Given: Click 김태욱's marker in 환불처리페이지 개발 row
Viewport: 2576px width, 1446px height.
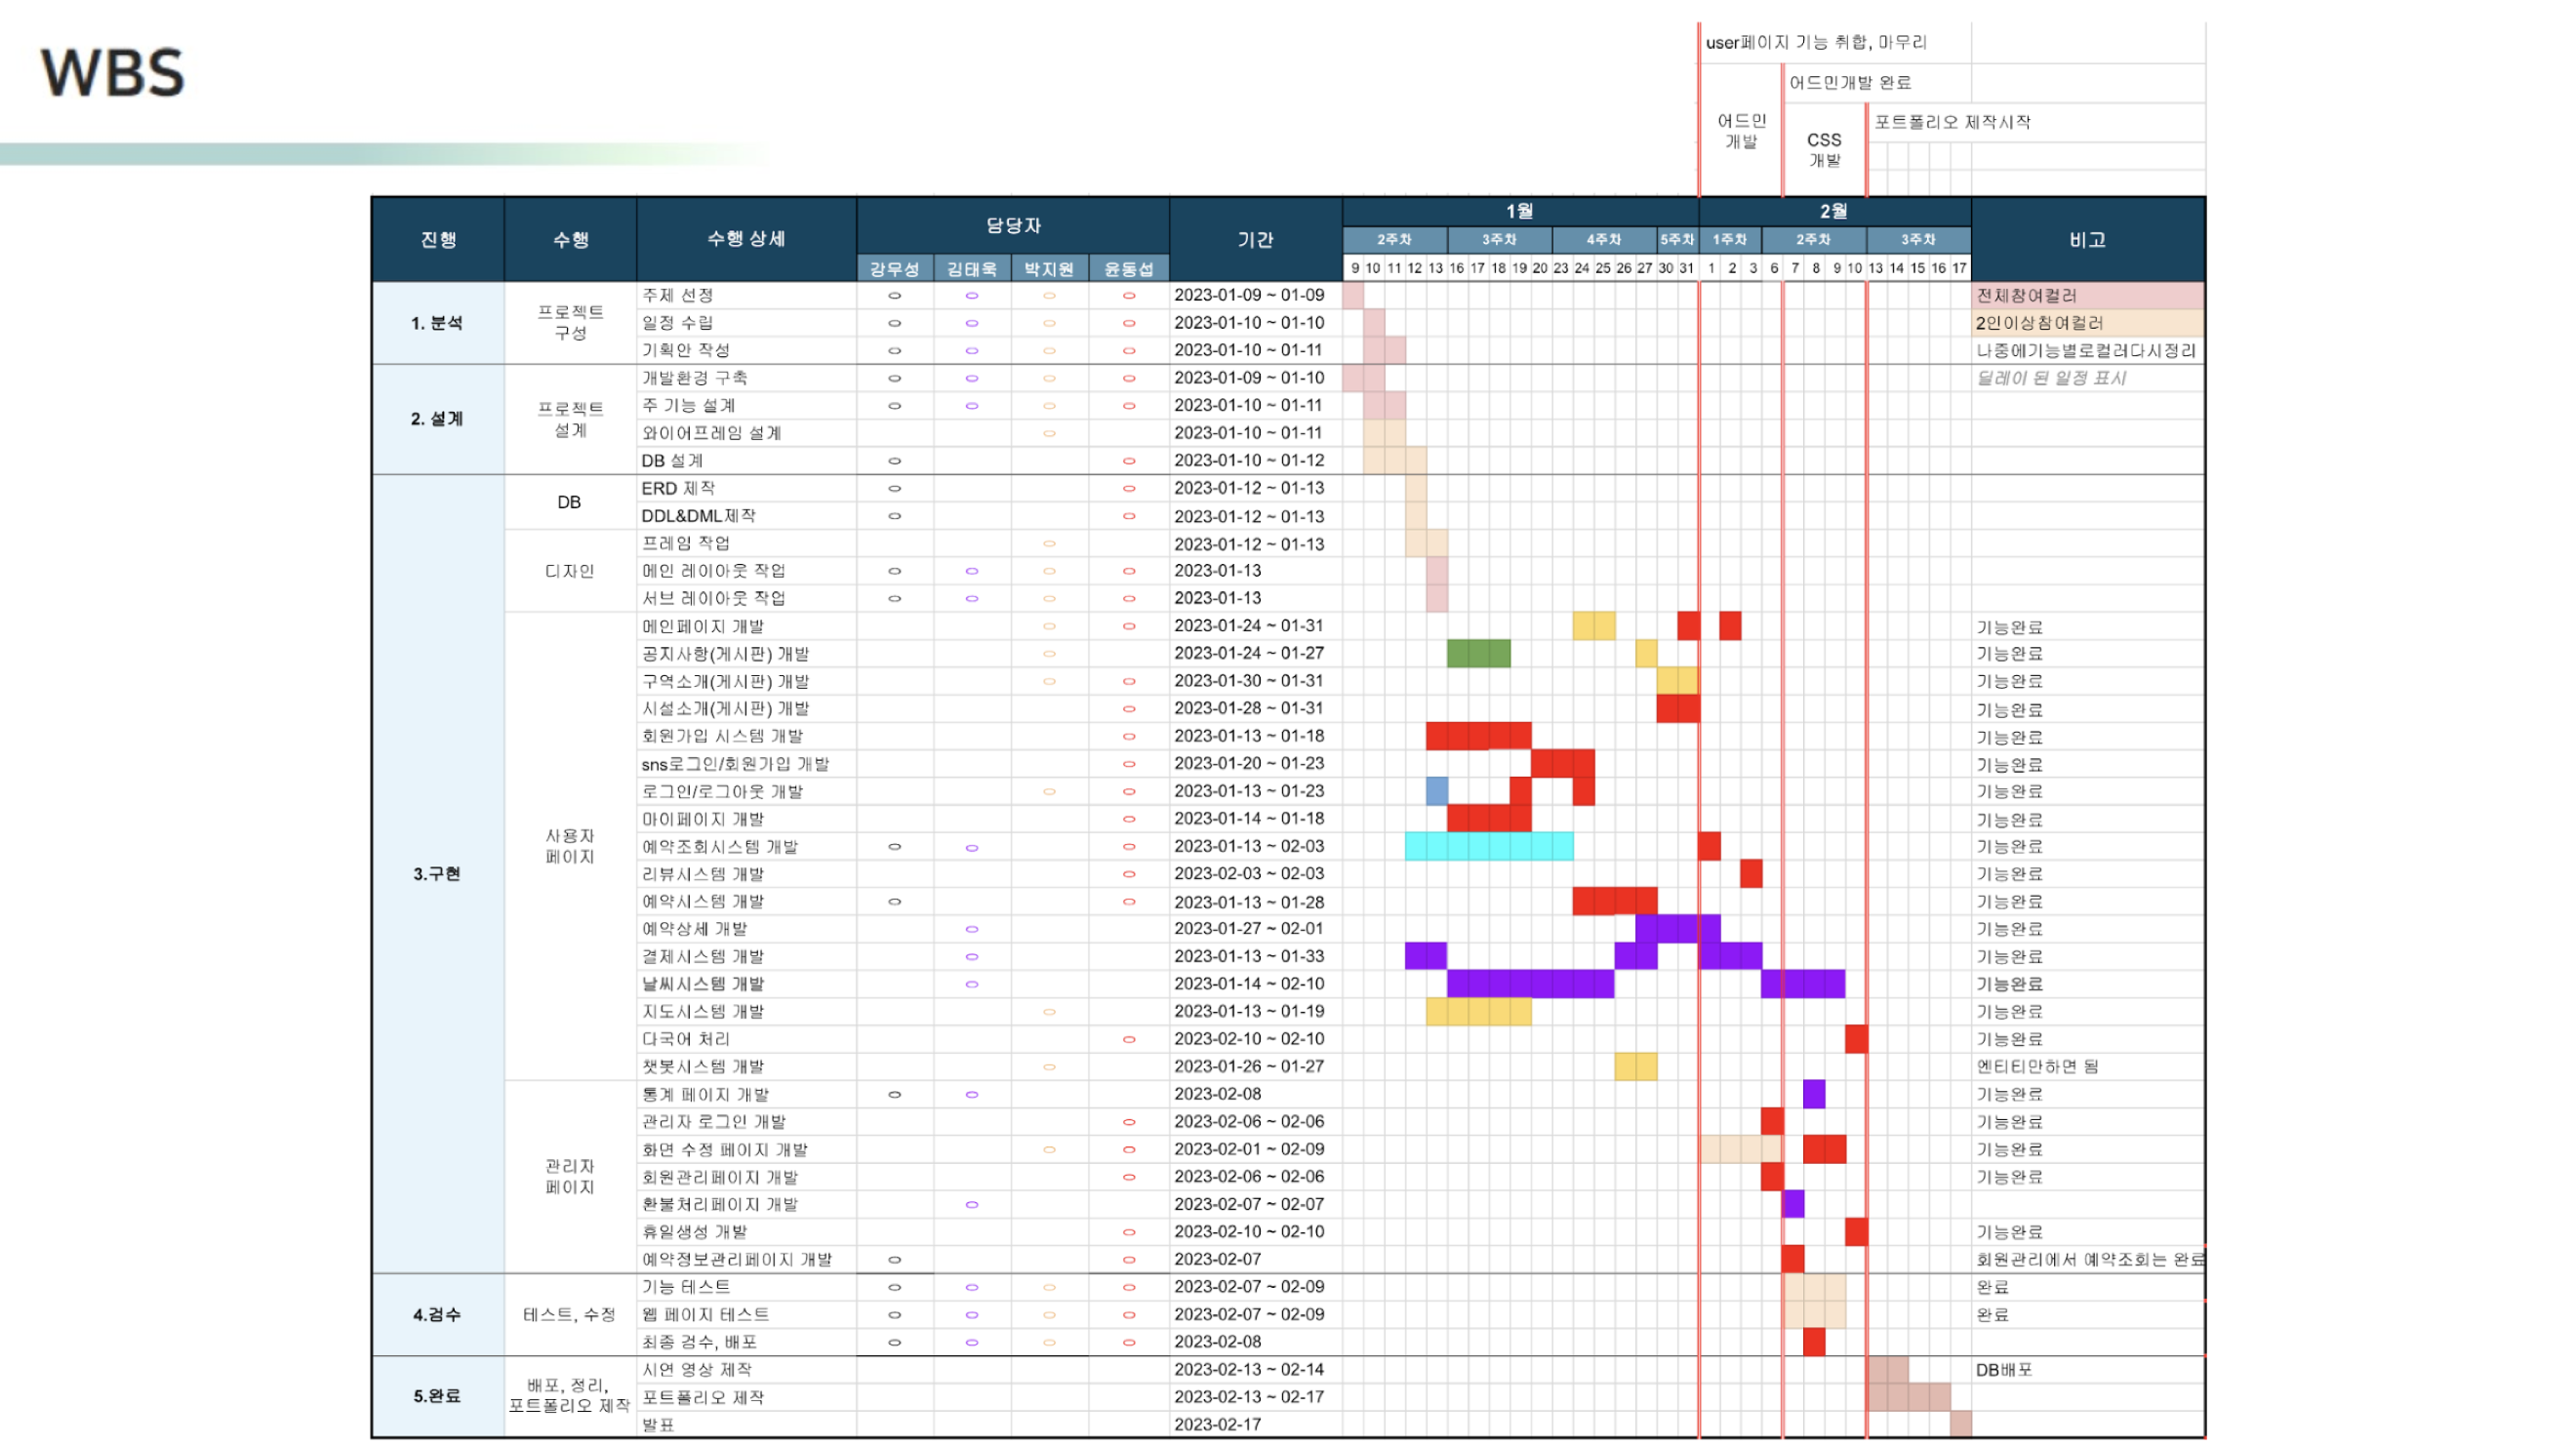Looking at the screenshot, I should (x=971, y=1204).
